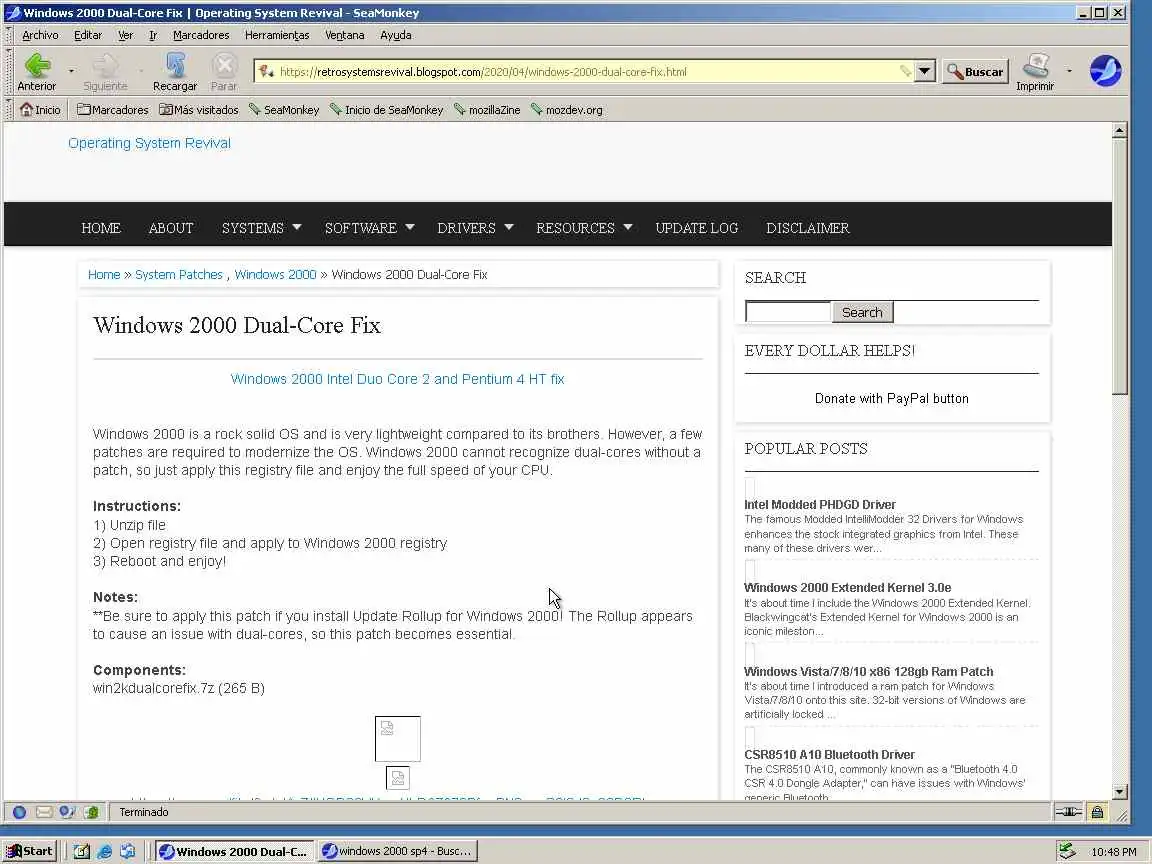Open the Ayuda menu
The height and width of the screenshot is (864, 1152).
pyautogui.click(x=395, y=35)
